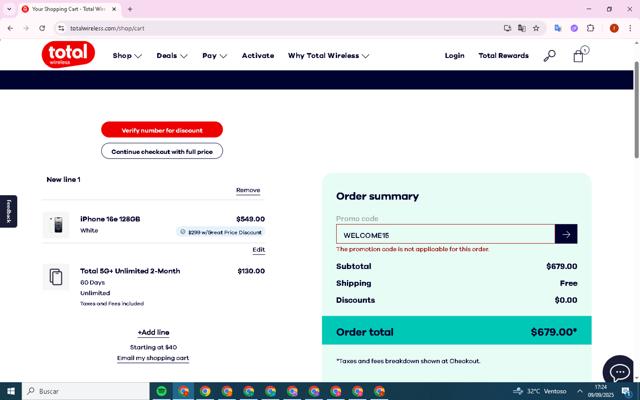Click the iPhone 16e 128GB title
Screen dimensions: 640x400
pyautogui.click(x=110, y=219)
